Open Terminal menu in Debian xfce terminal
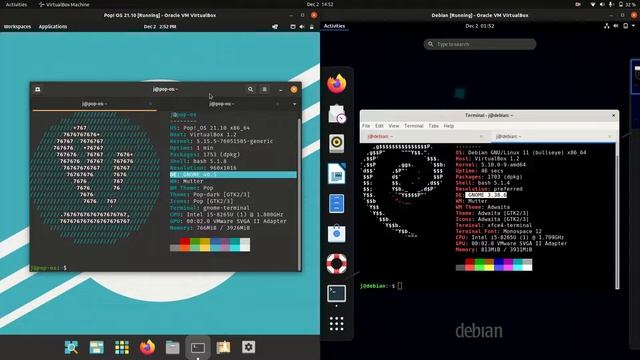Image resolution: width=640 pixels, height=360 pixels. pyautogui.click(x=414, y=126)
